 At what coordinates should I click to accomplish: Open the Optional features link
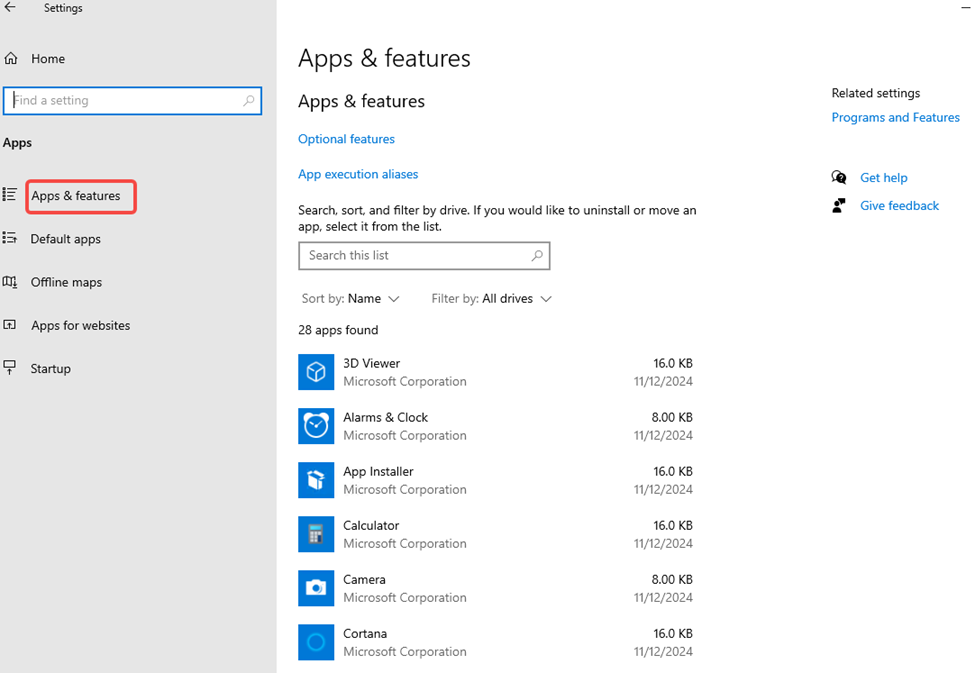(346, 139)
